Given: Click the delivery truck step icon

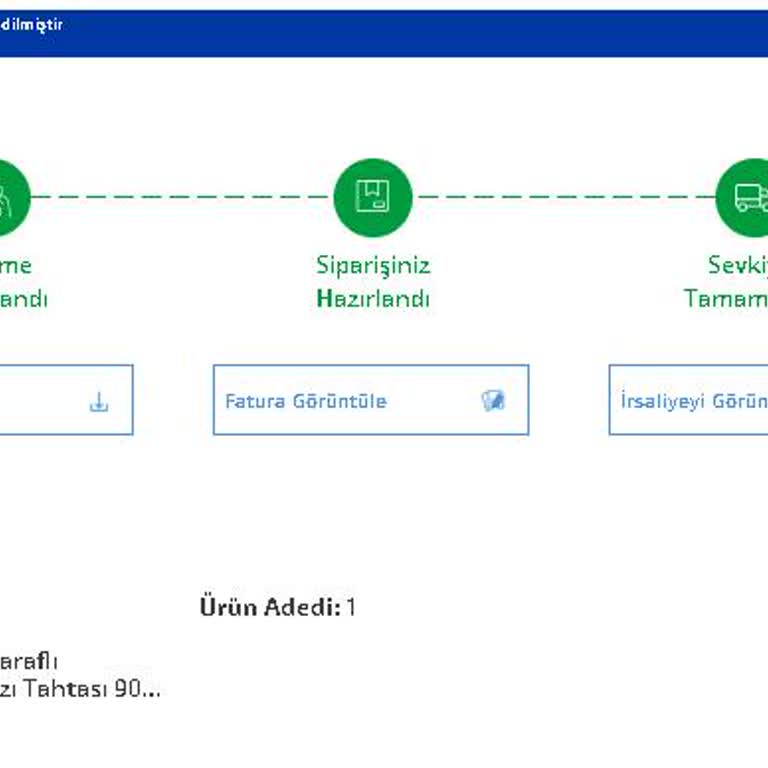Looking at the screenshot, I should [x=743, y=197].
